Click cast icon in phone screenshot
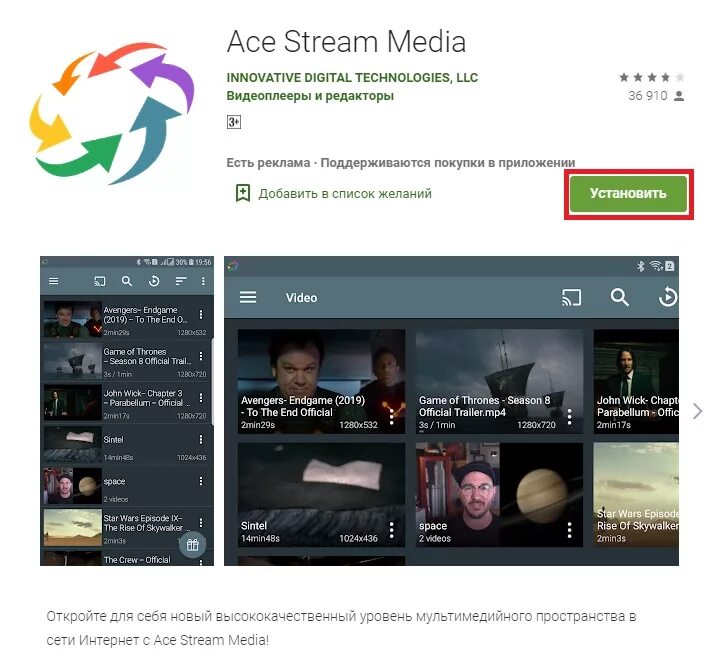Screen dimensions: 716x667 100,281
